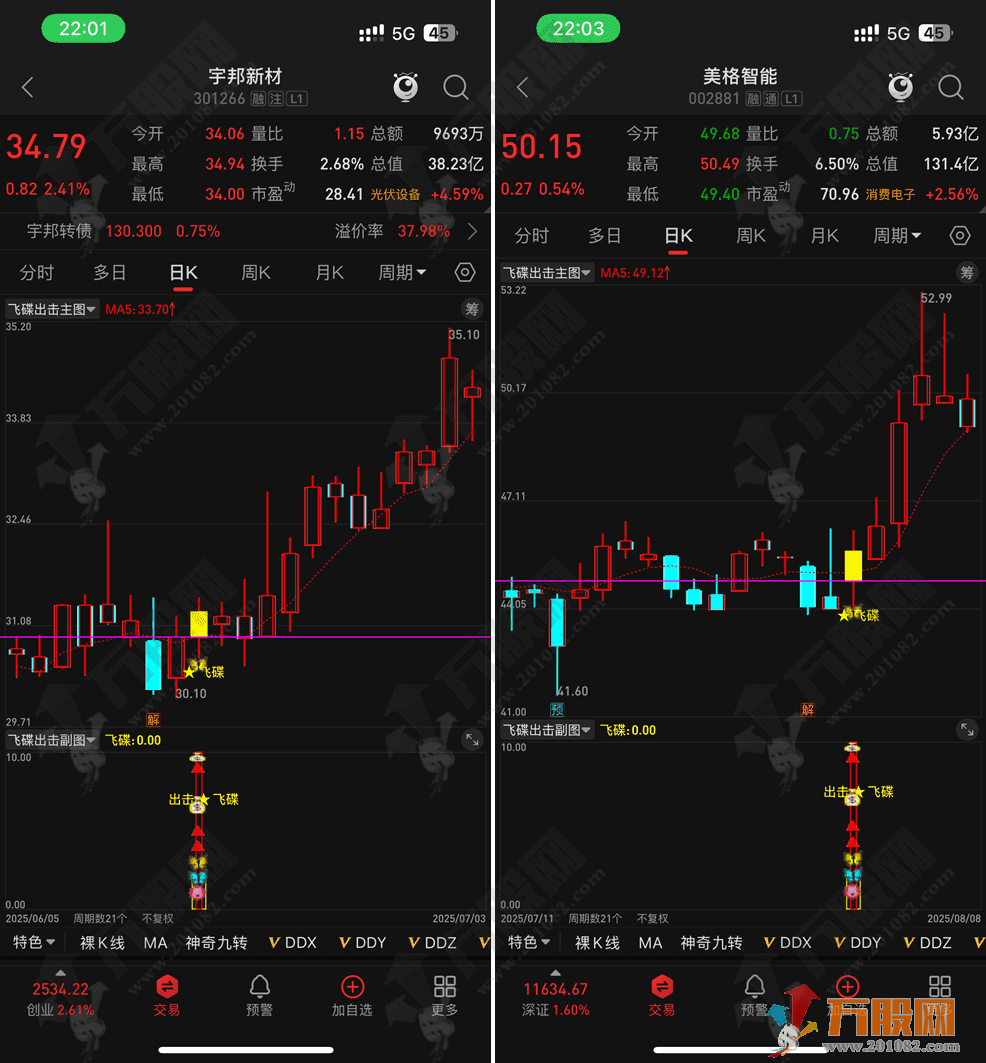986x1063 pixels.
Task: Select 日K tab on 美格智能
Action: point(678,236)
